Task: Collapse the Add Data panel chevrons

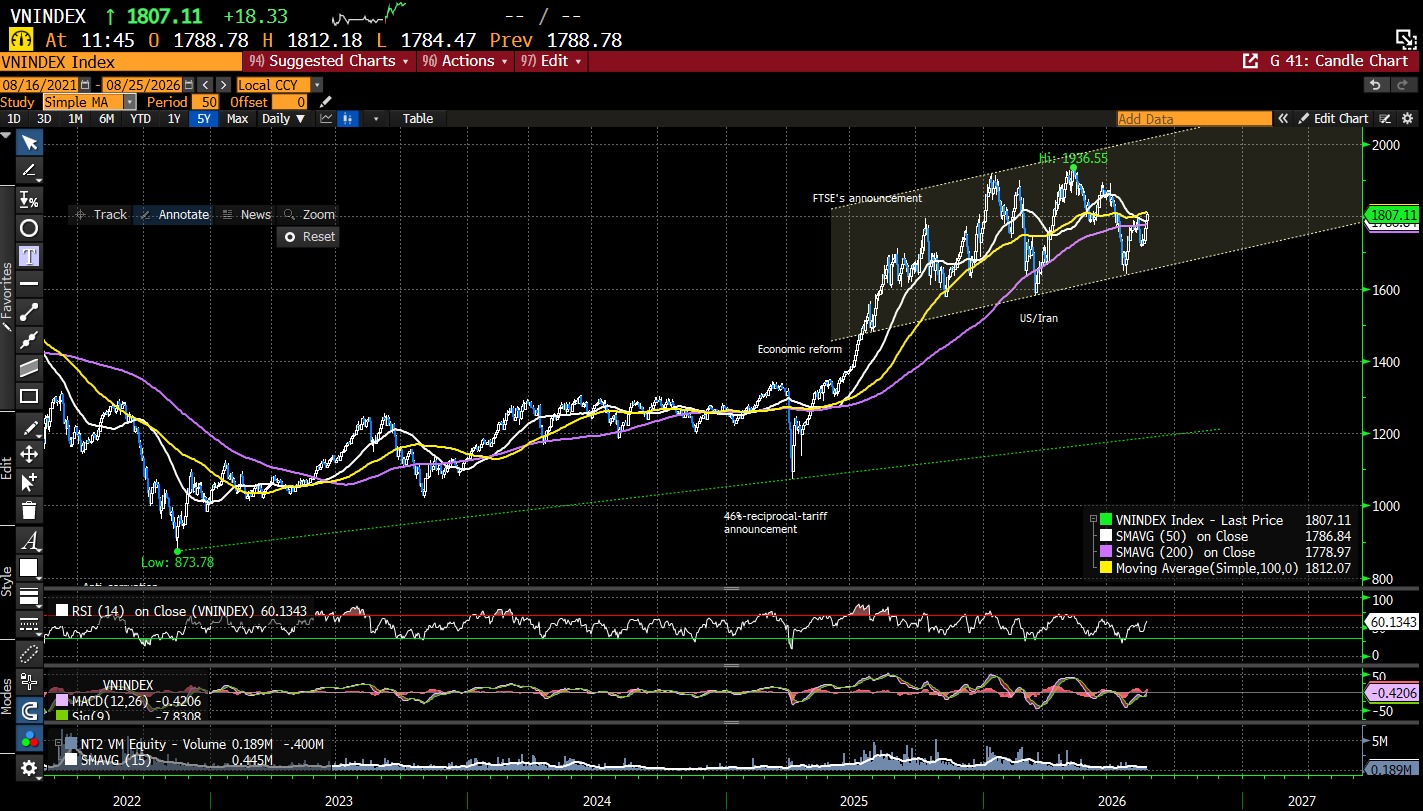Action: [1282, 118]
